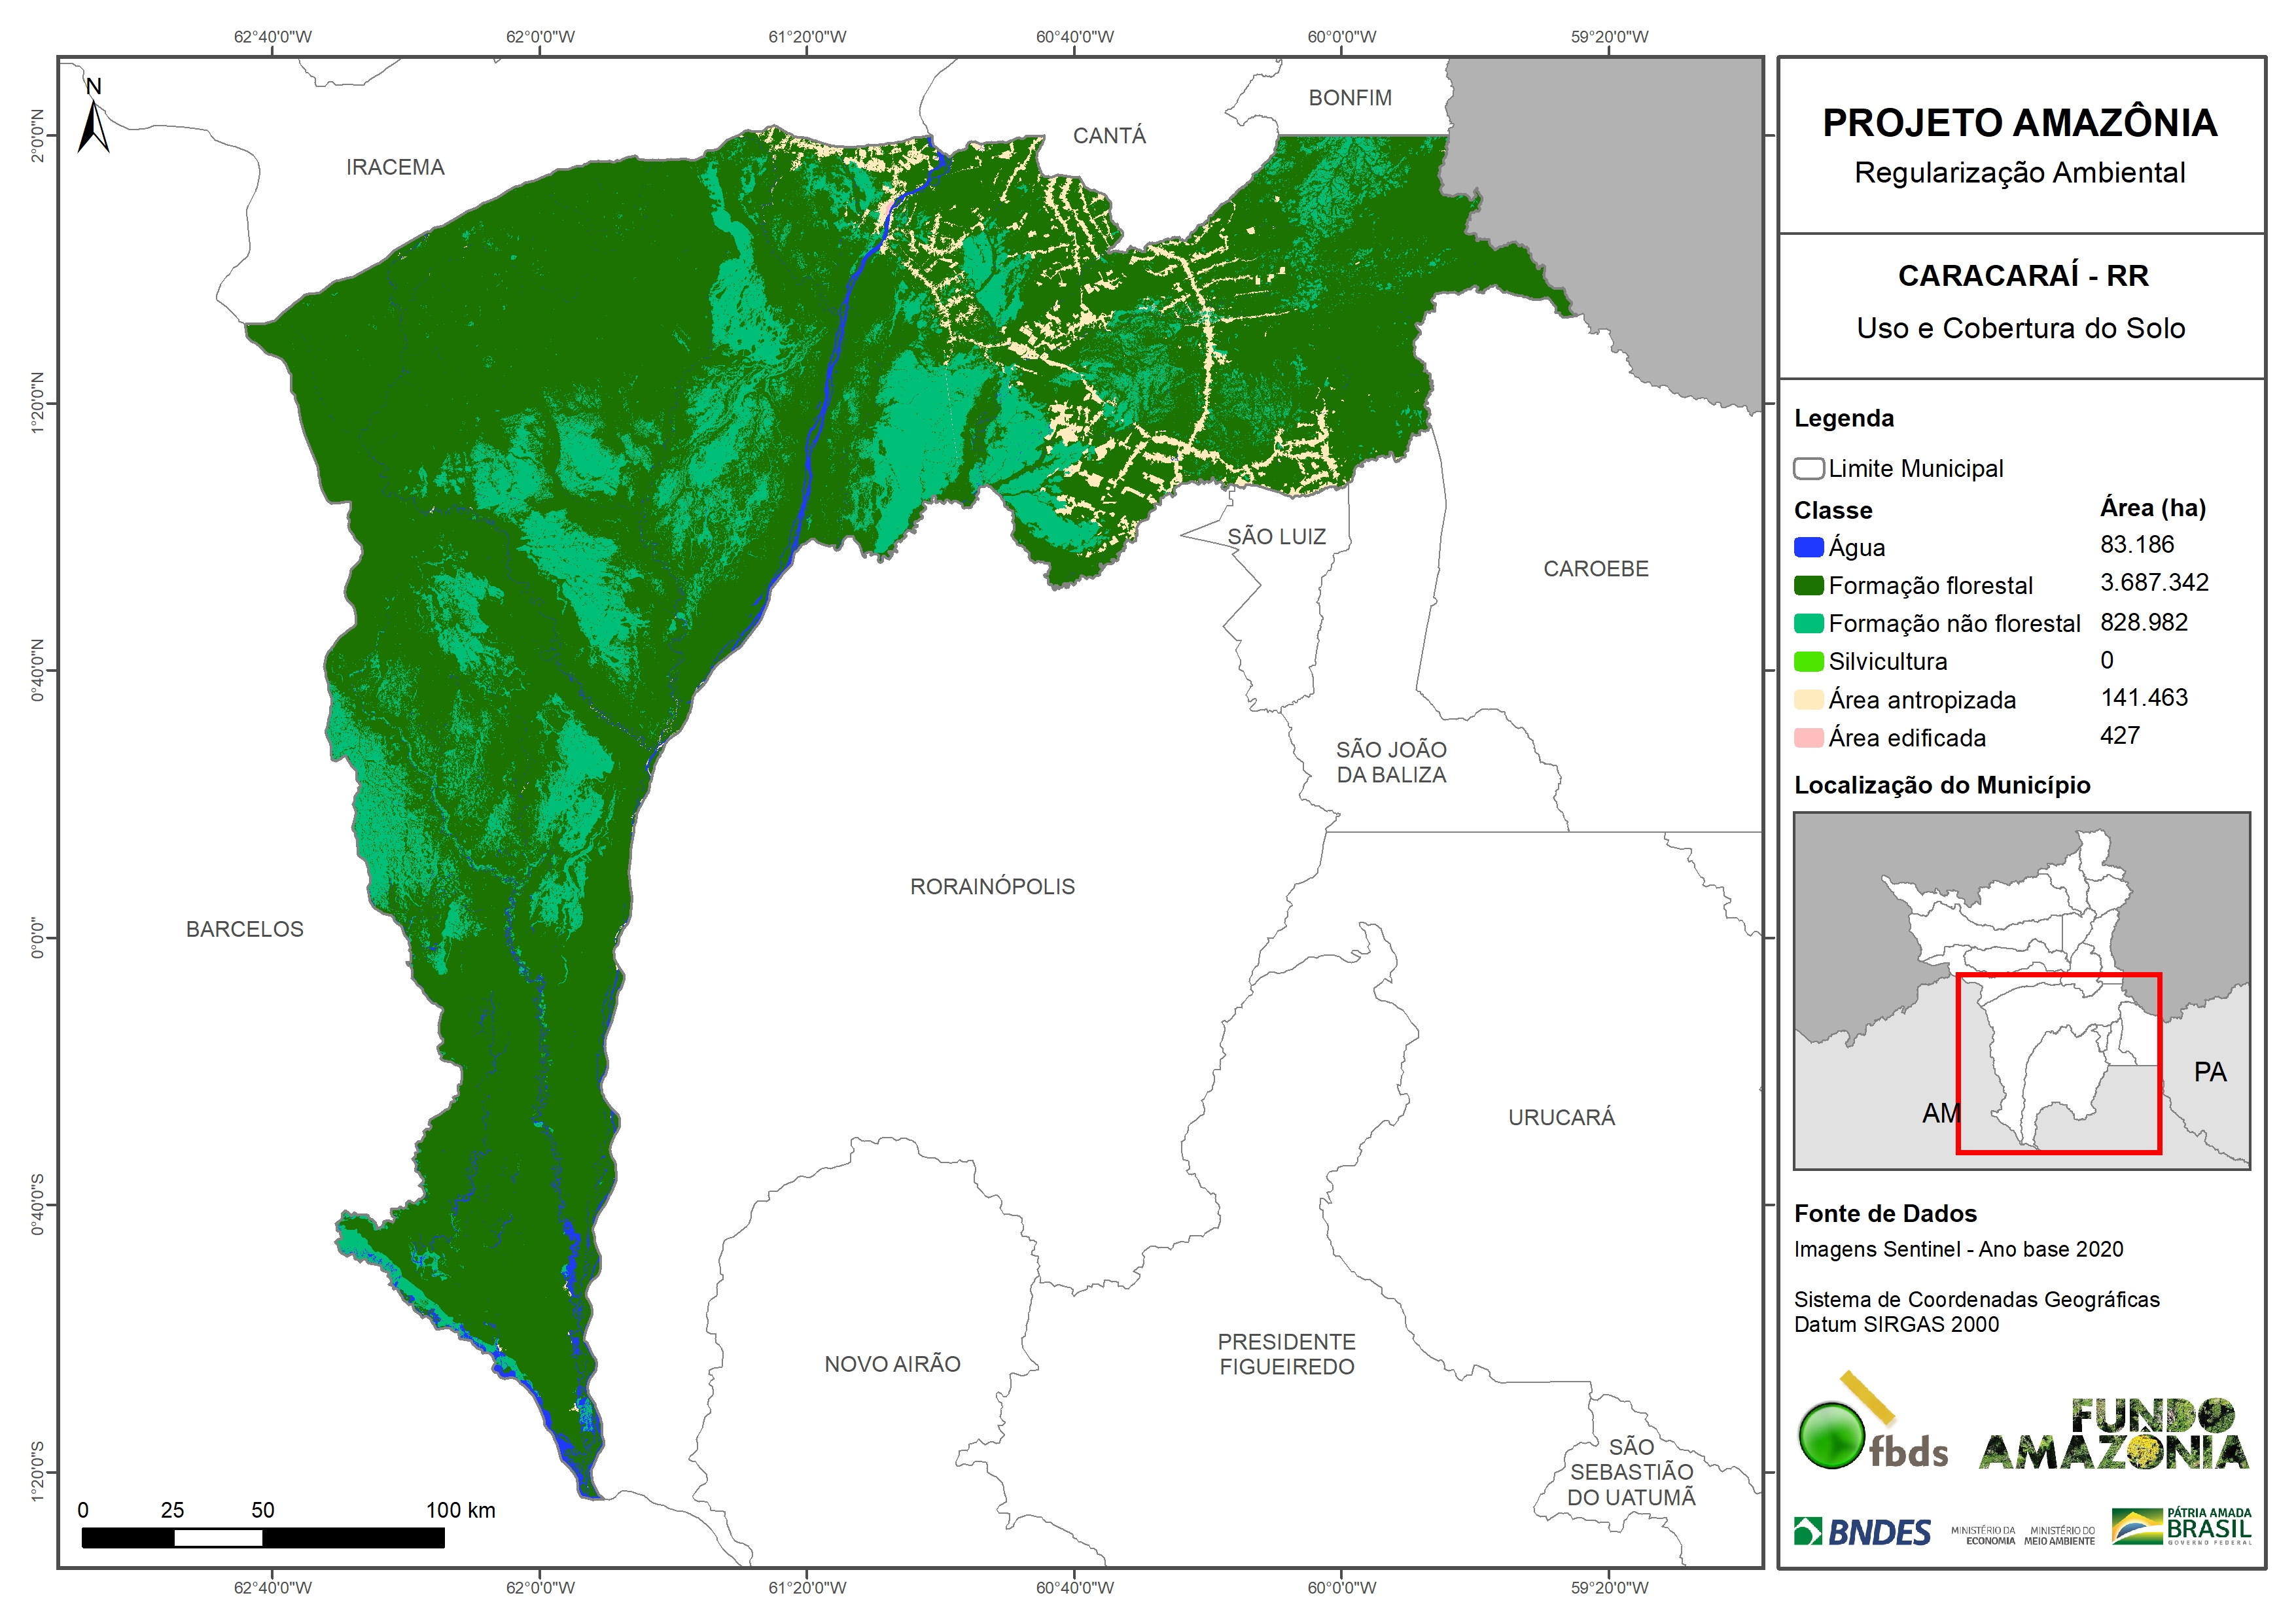Click the Formação não florestal swatch

(x=1808, y=623)
